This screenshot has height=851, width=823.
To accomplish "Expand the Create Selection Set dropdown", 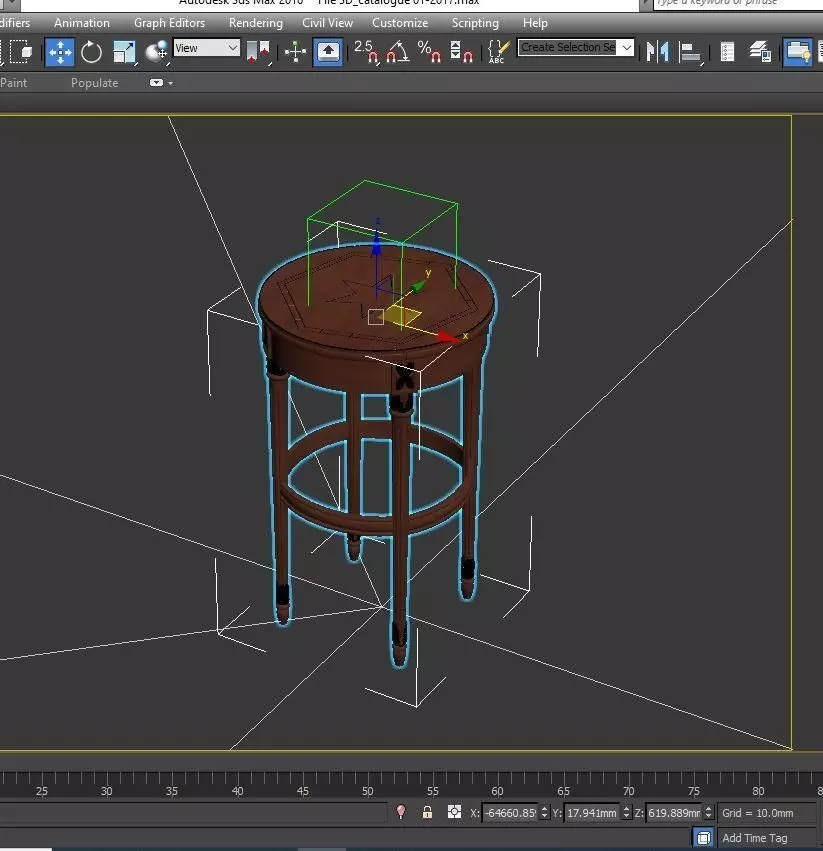I will 626,48.
